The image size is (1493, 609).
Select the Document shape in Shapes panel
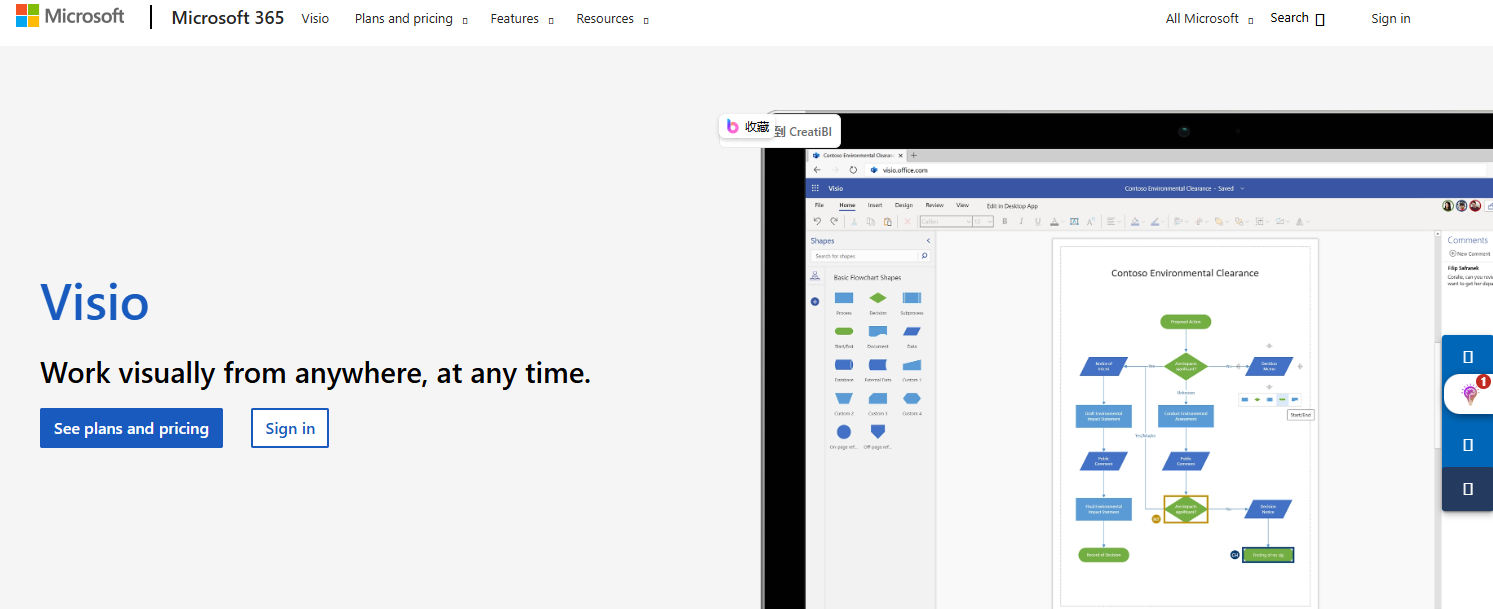tap(877, 331)
